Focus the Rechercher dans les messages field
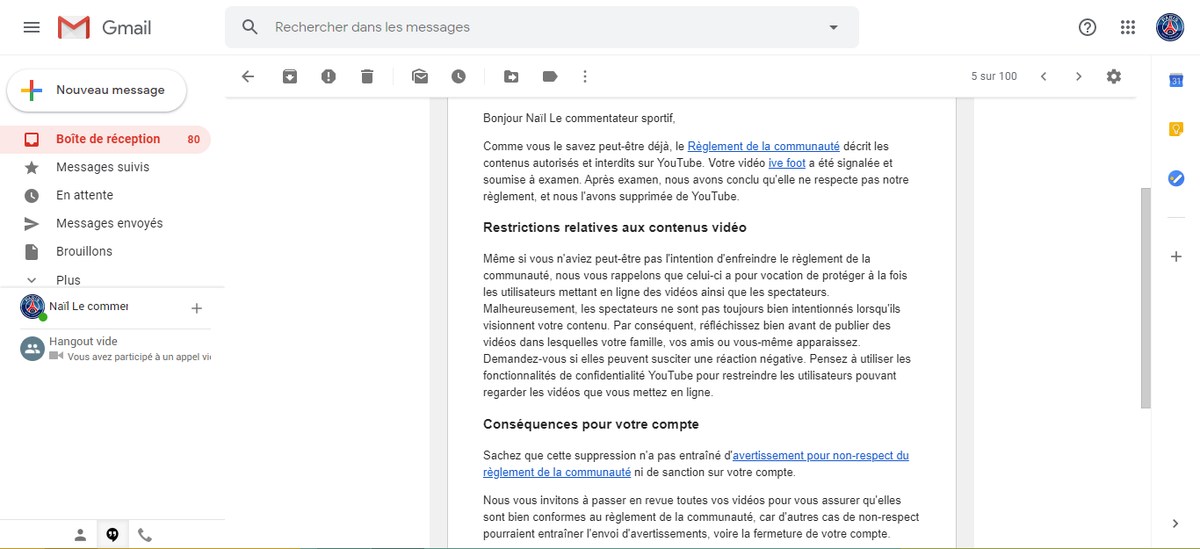This screenshot has height=549, width=1200. coord(540,27)
